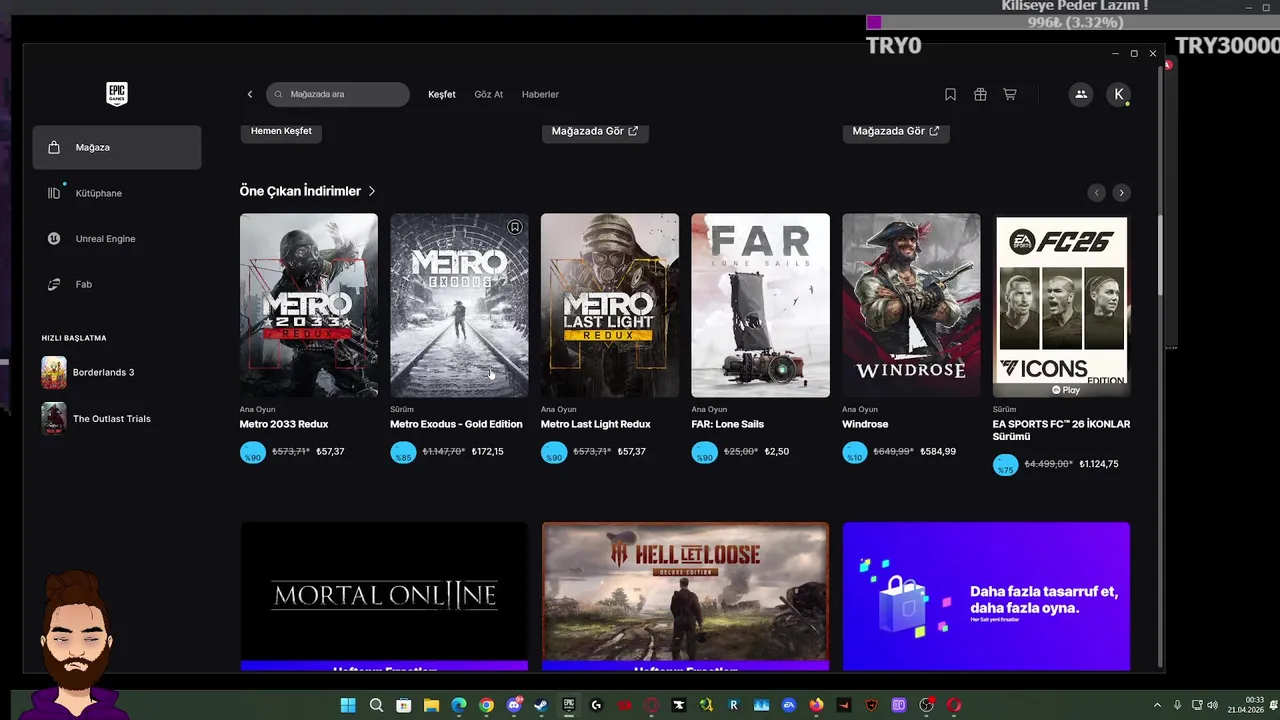Click the FAR: Lone Sails title text

coord(727,424)
